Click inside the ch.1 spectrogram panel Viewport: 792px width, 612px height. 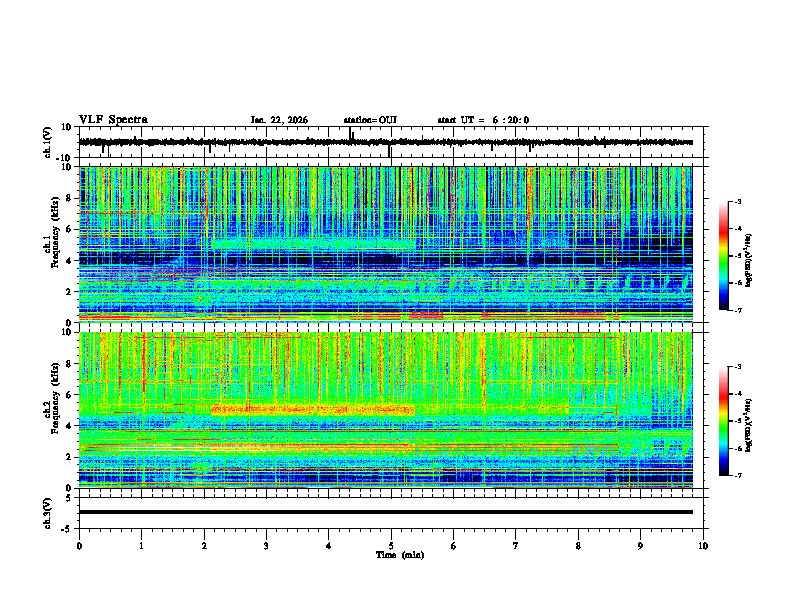(386, 244)
